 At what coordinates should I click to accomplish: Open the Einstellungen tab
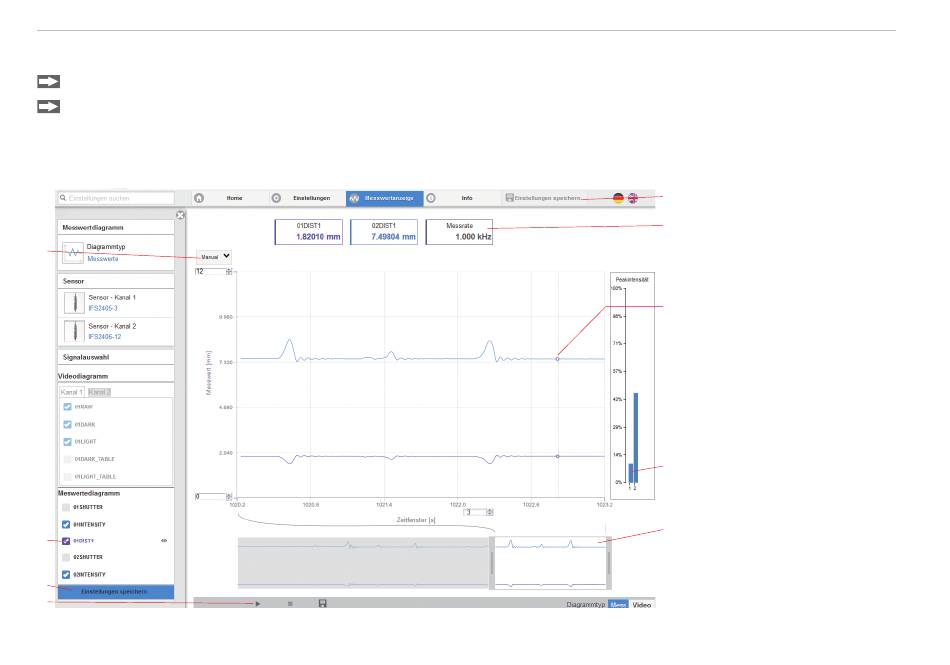click(x=307, y=198)
